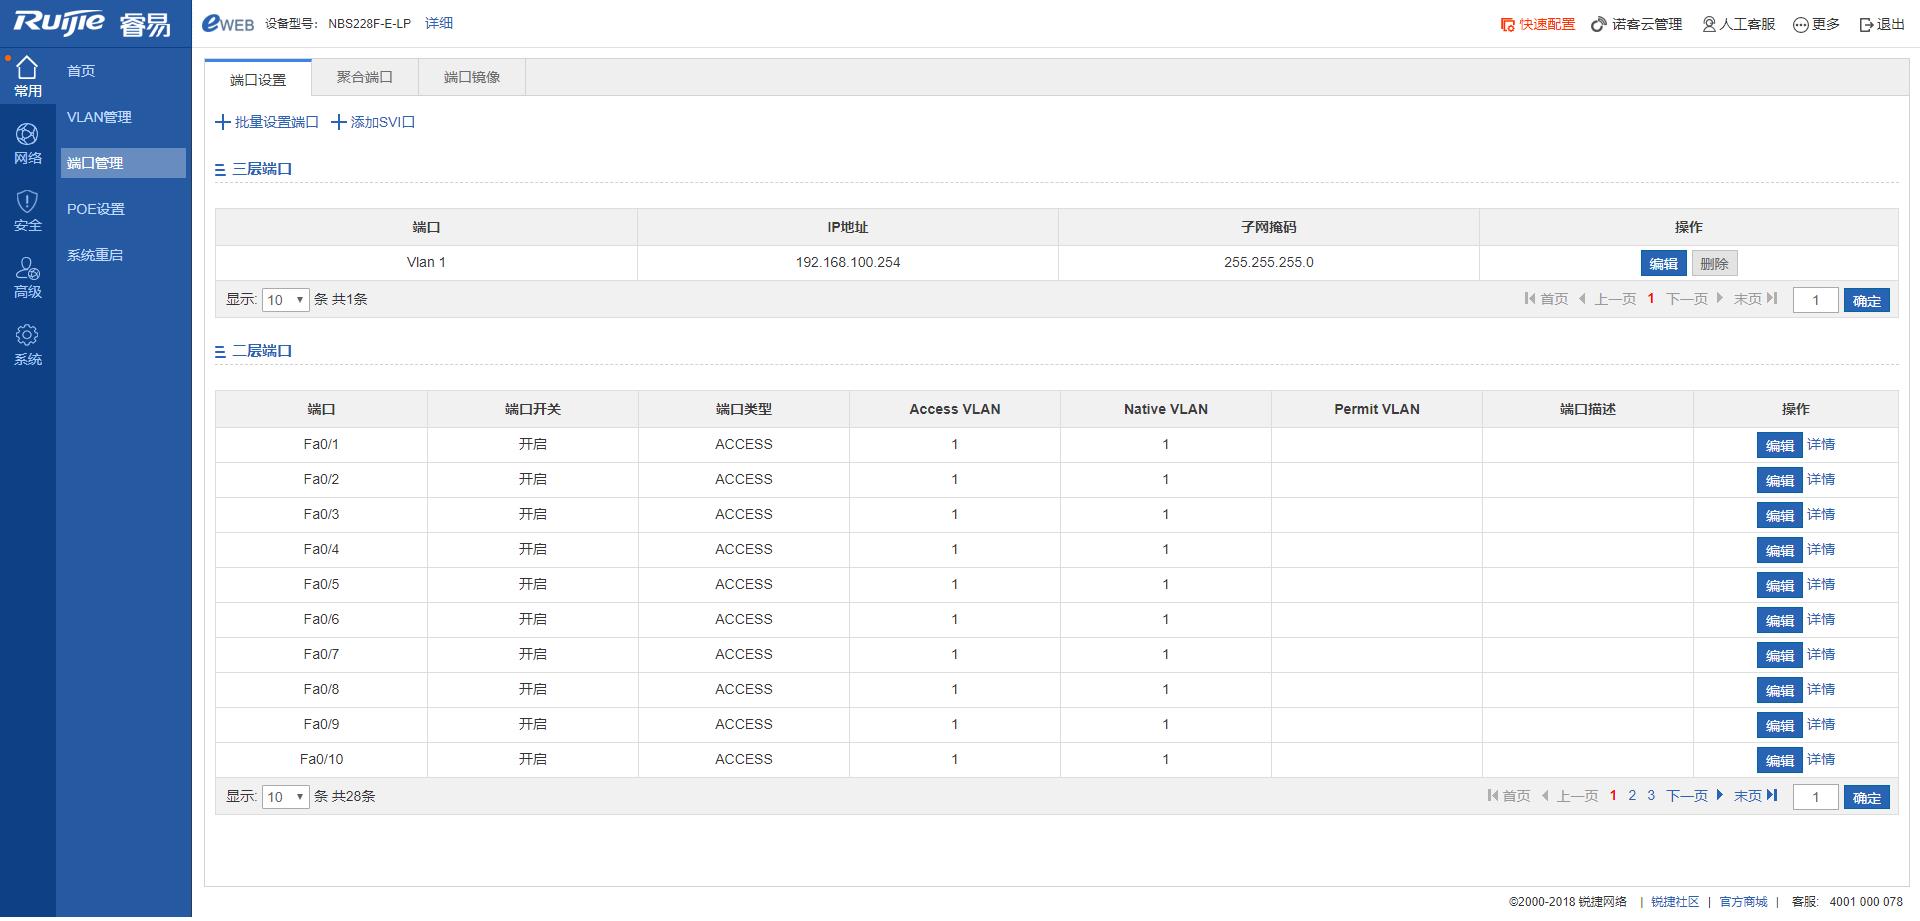This screenshot has width=1920, height=921.
Task: Open rows-per-page dropdown in 三层端口 table
Action: 285,300
